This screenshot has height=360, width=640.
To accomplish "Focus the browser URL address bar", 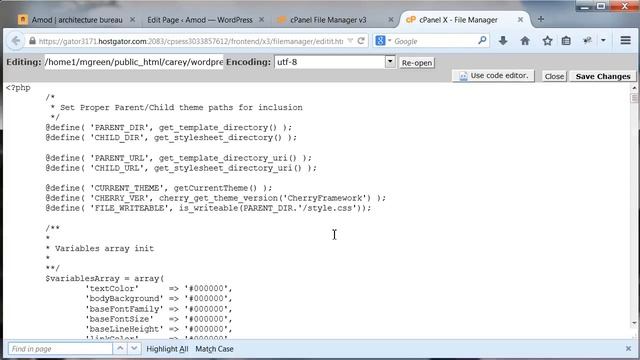I will [x=191, y=41].
